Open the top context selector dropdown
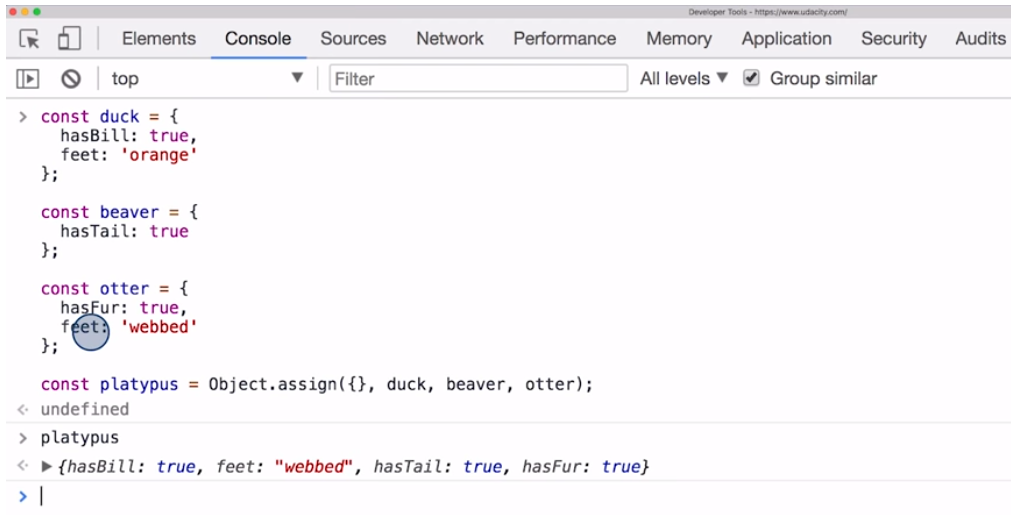1011x515 pixels. (x=206, y=79)
